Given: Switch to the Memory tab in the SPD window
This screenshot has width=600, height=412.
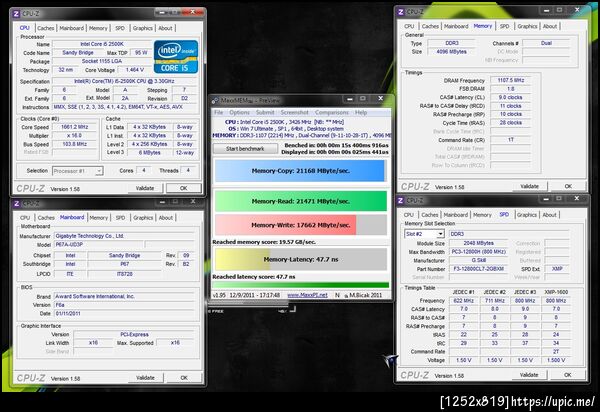Looking at the screenshot, I should [x=482, y=215].
